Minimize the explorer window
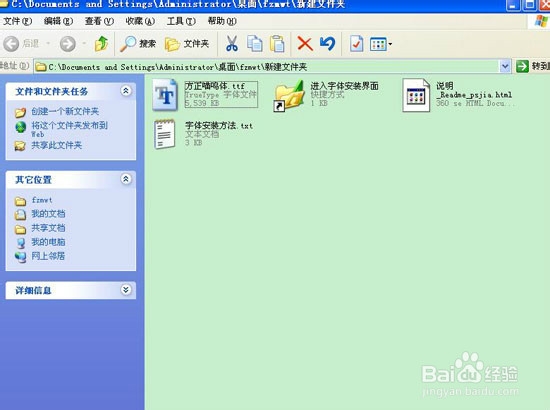This screenshot has width=550, height=410. (513, 5)
